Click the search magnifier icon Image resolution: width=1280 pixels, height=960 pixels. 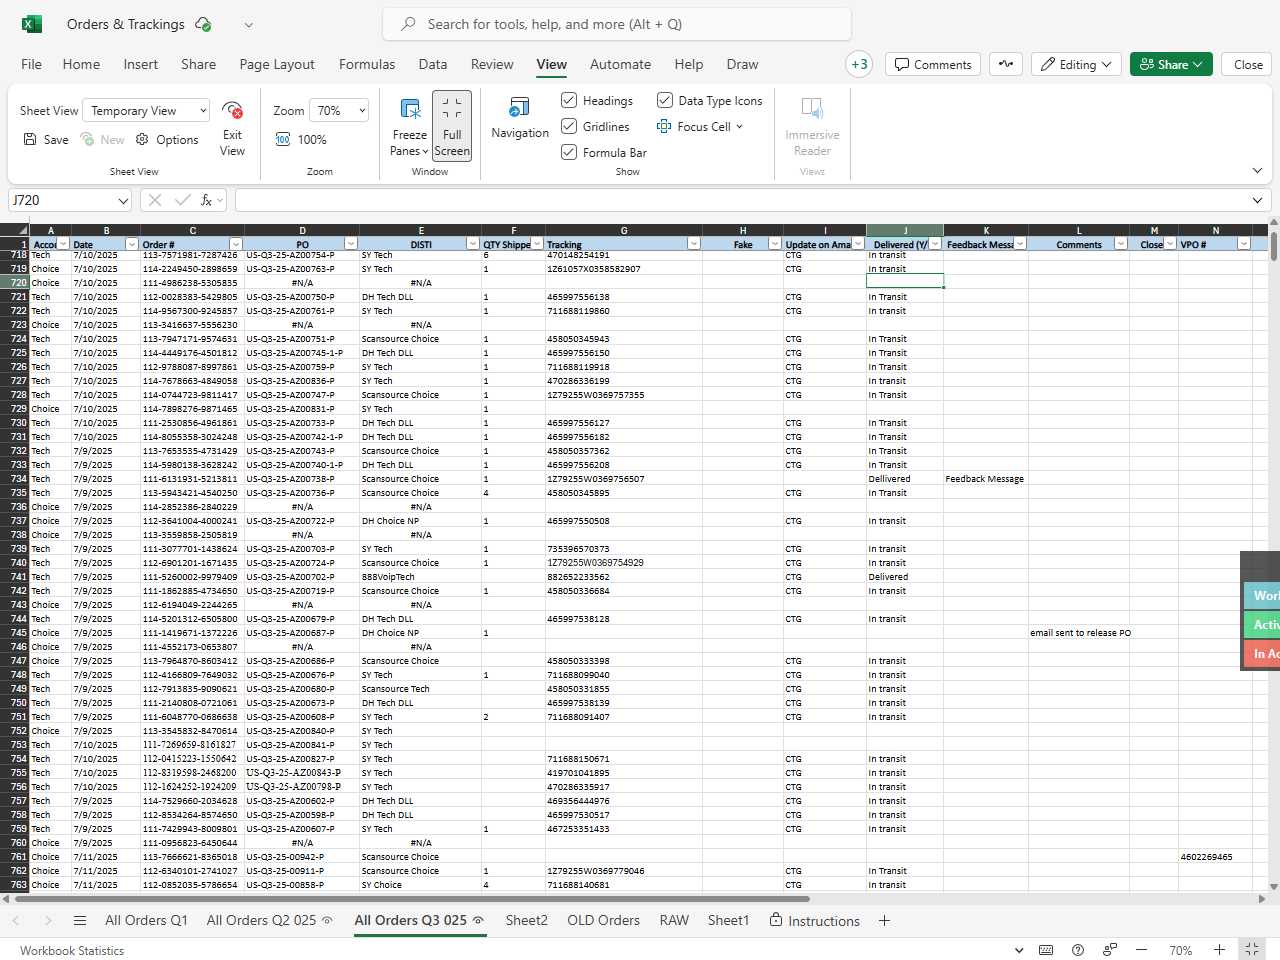(x=408, y=24)
